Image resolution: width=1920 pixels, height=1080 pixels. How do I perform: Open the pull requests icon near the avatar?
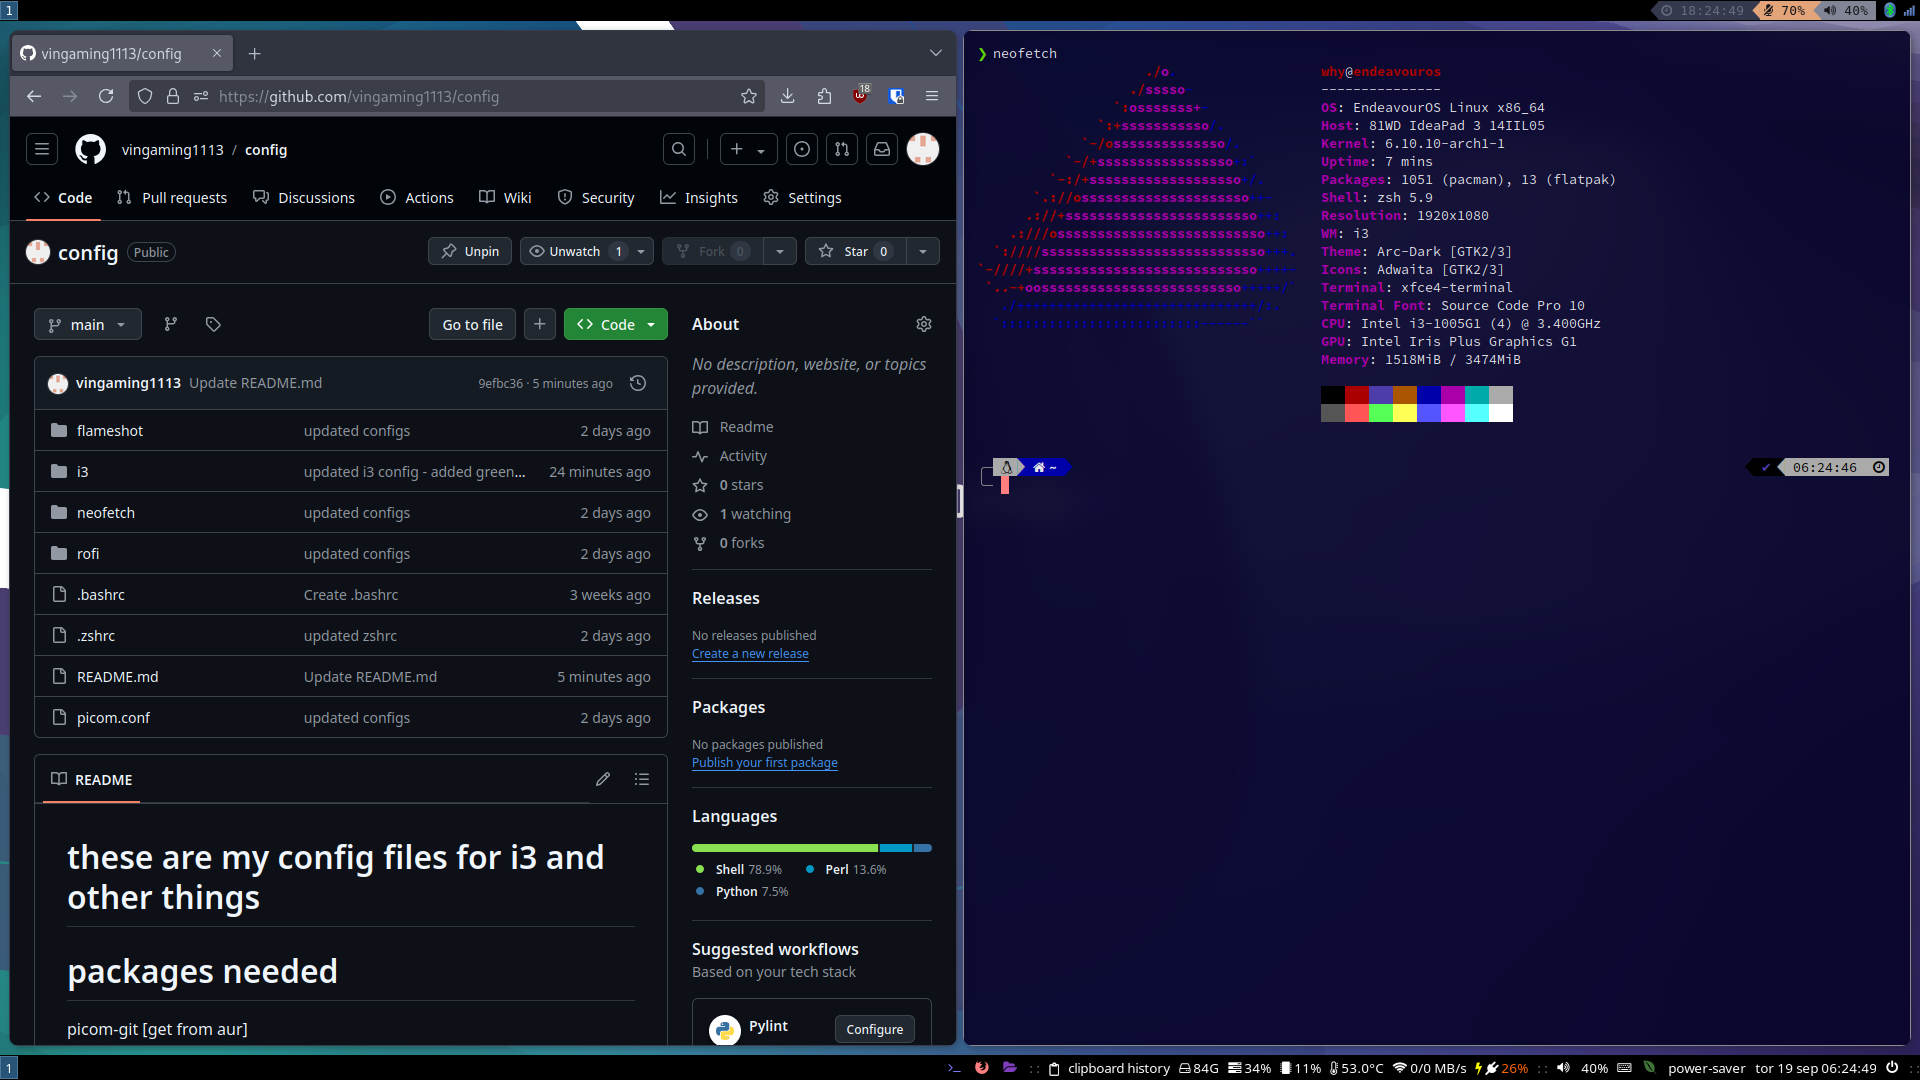[x=841, y=149]
